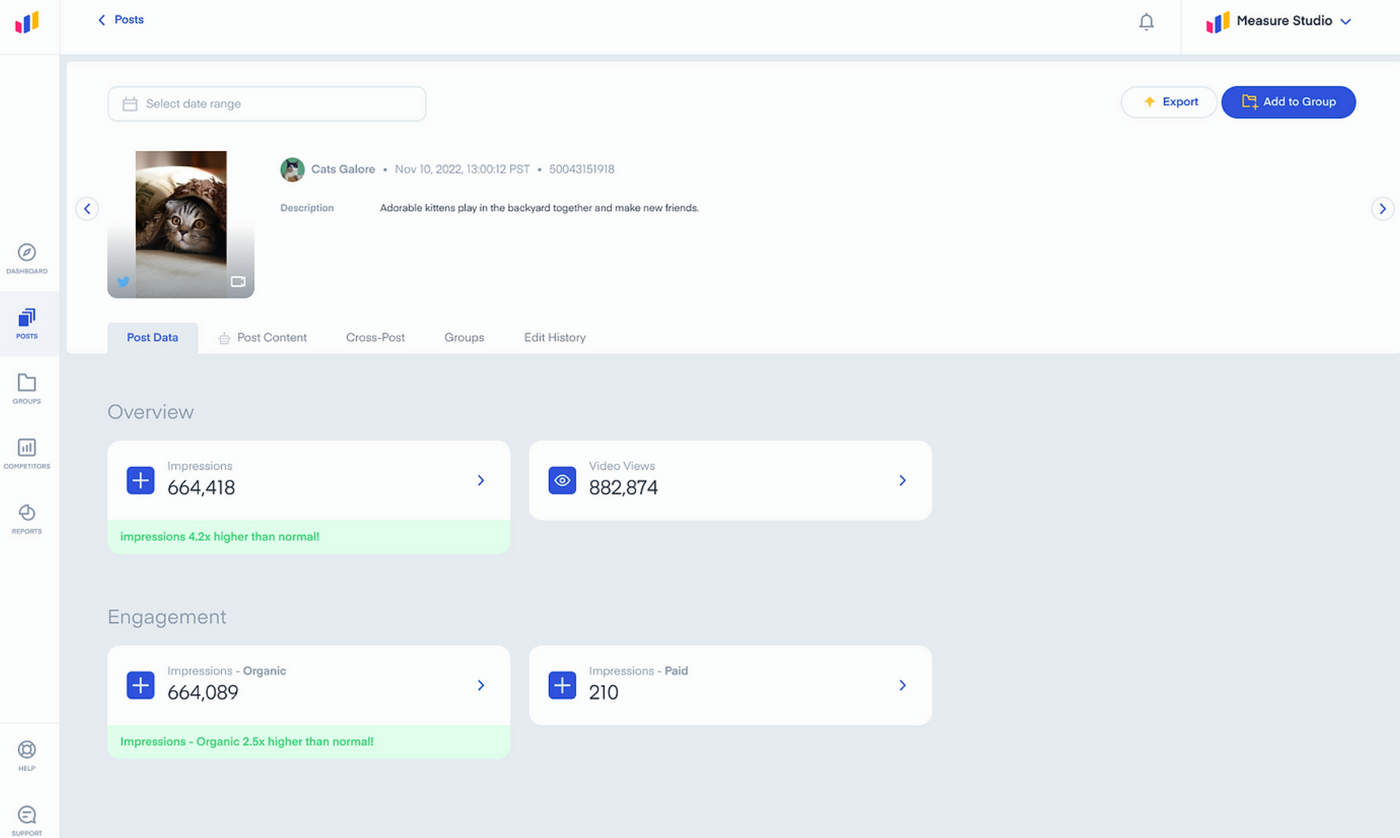
Task: Click the Nov 10, 2022 timestamp
Action: click(461, 170)
